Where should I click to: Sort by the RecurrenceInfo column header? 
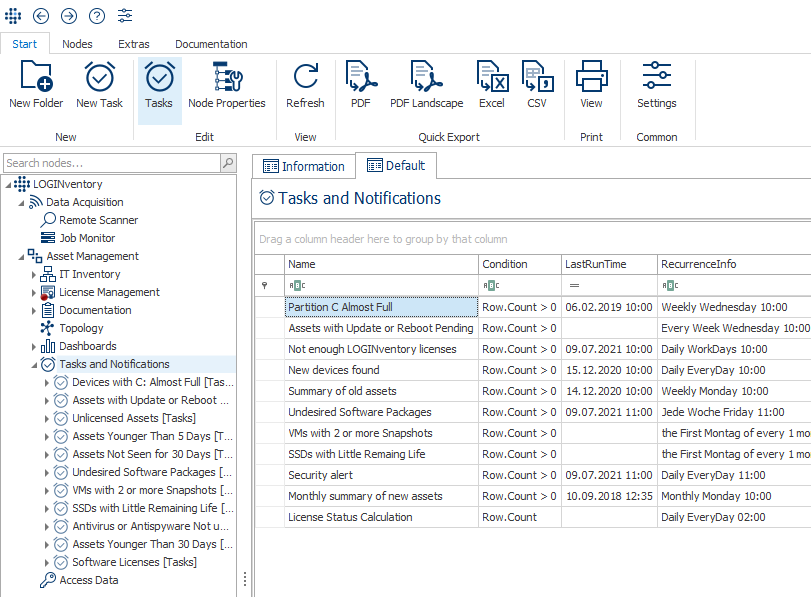click(x=730, y=264)
